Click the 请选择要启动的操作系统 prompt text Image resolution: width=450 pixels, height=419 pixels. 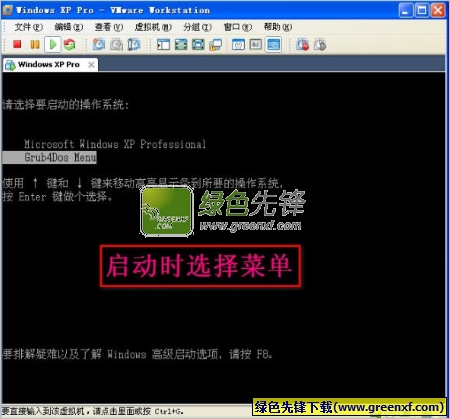[x=65, y=105]
